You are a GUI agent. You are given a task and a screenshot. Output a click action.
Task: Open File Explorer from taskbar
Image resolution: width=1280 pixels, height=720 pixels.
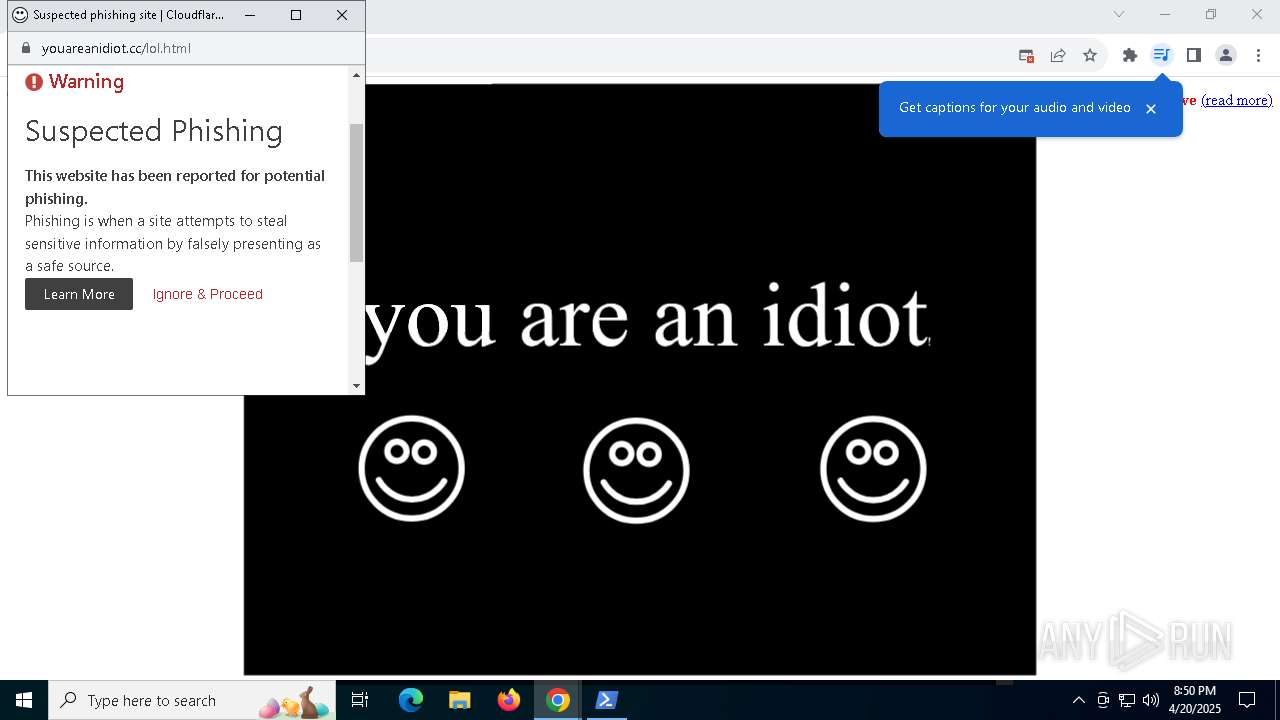coord(459,700)
